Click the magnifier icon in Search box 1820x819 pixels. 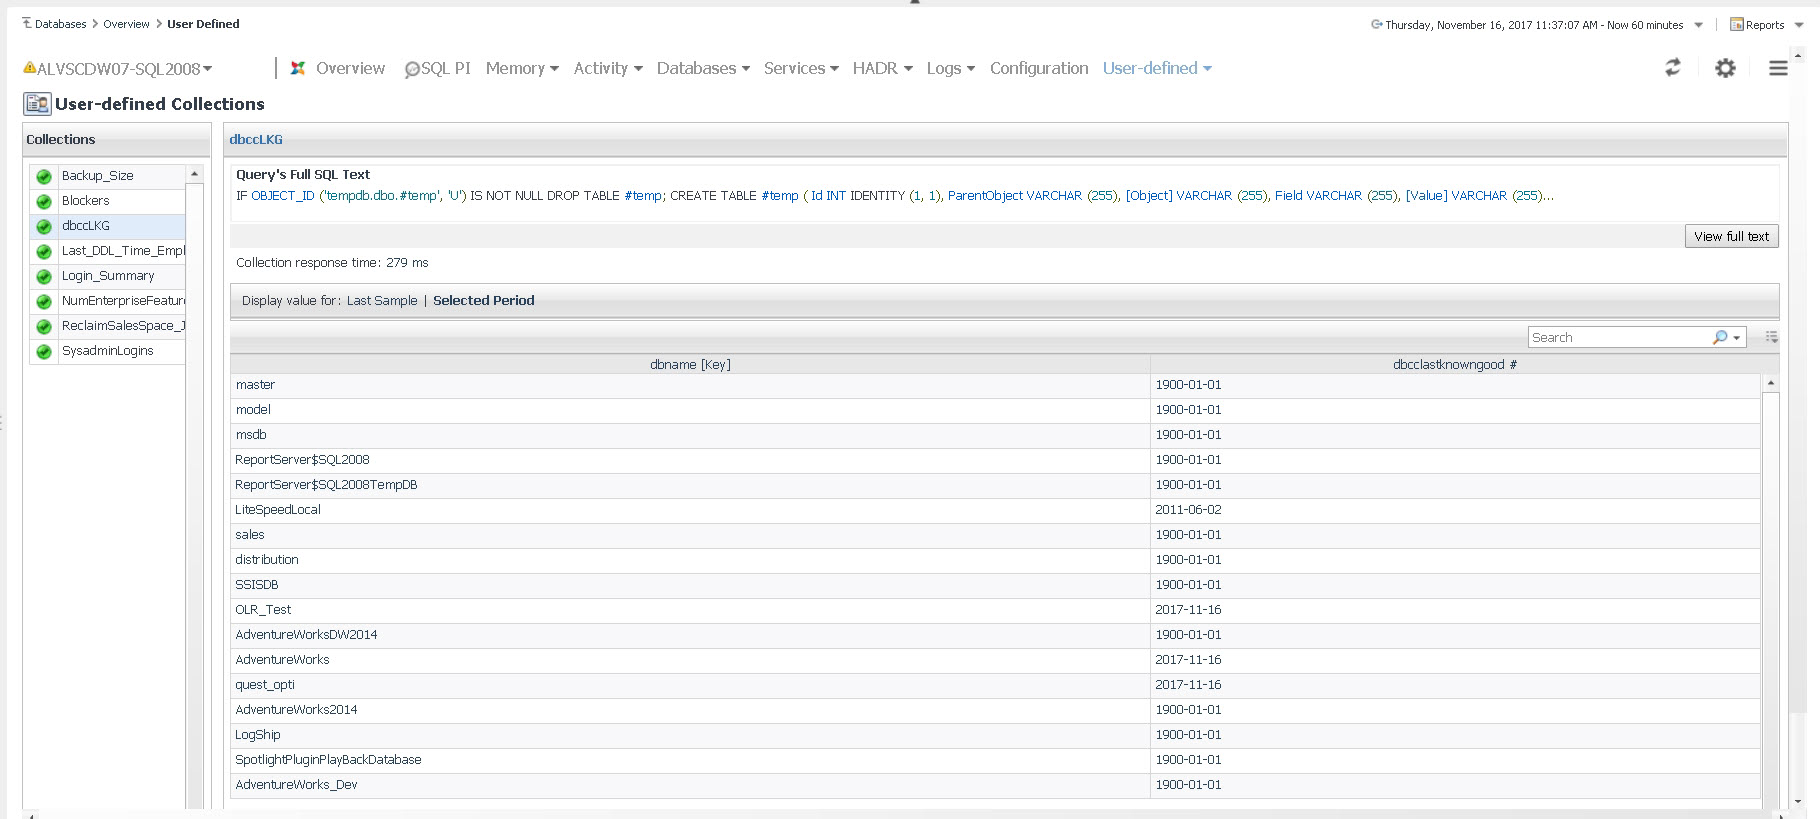[x=1720, y=338]
